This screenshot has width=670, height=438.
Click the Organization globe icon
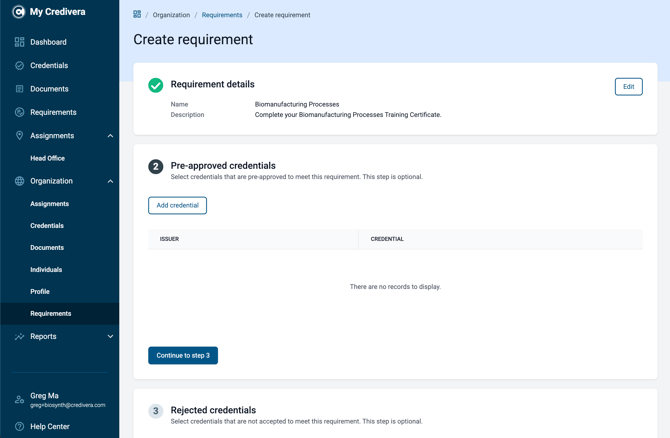click(19, 181)
